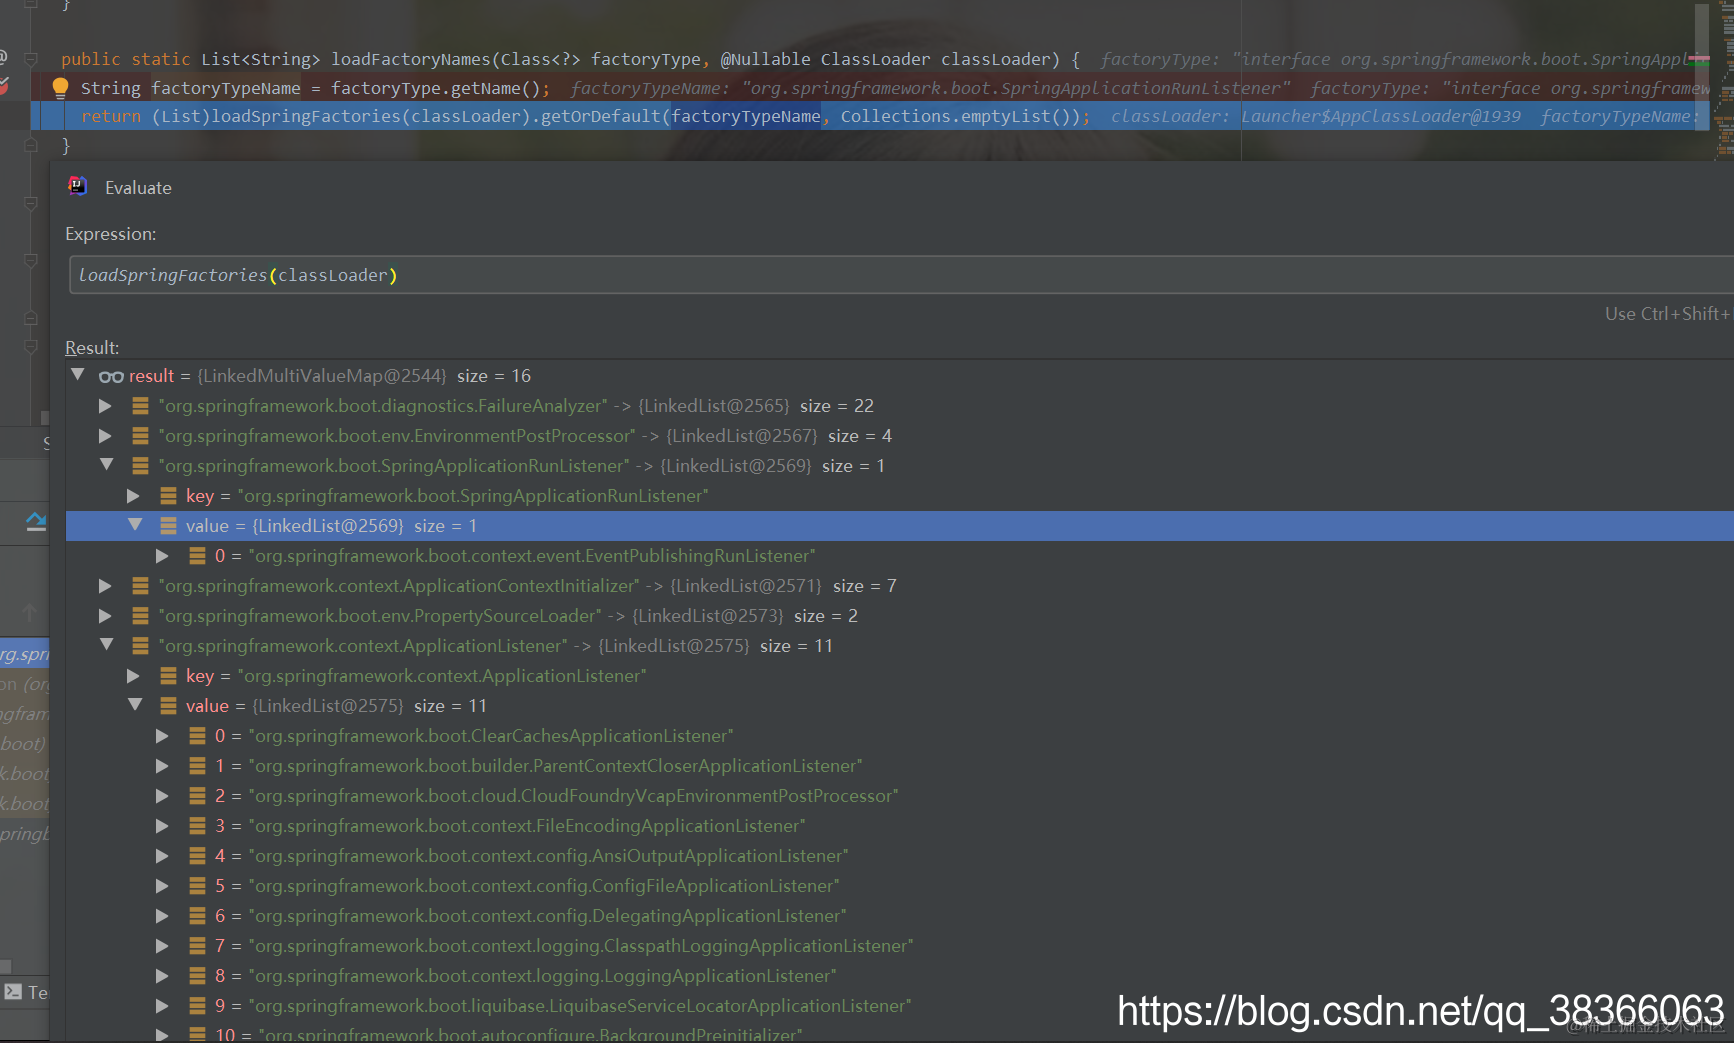Collapse the result LinkedMultiValueMap root node
Screen dimensions: 1734x1043
coord(77,375)
